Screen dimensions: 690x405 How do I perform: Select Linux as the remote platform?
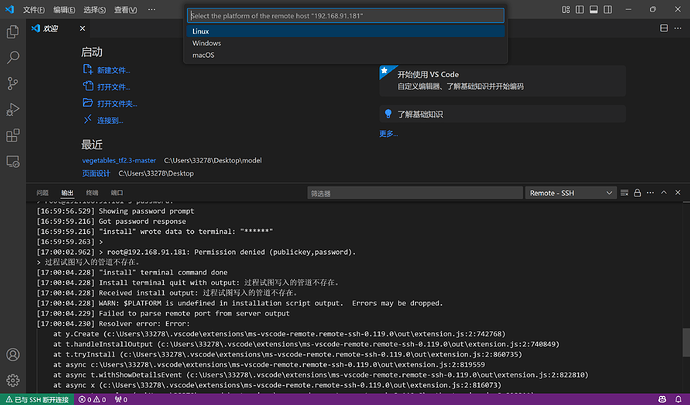[345, 31]
